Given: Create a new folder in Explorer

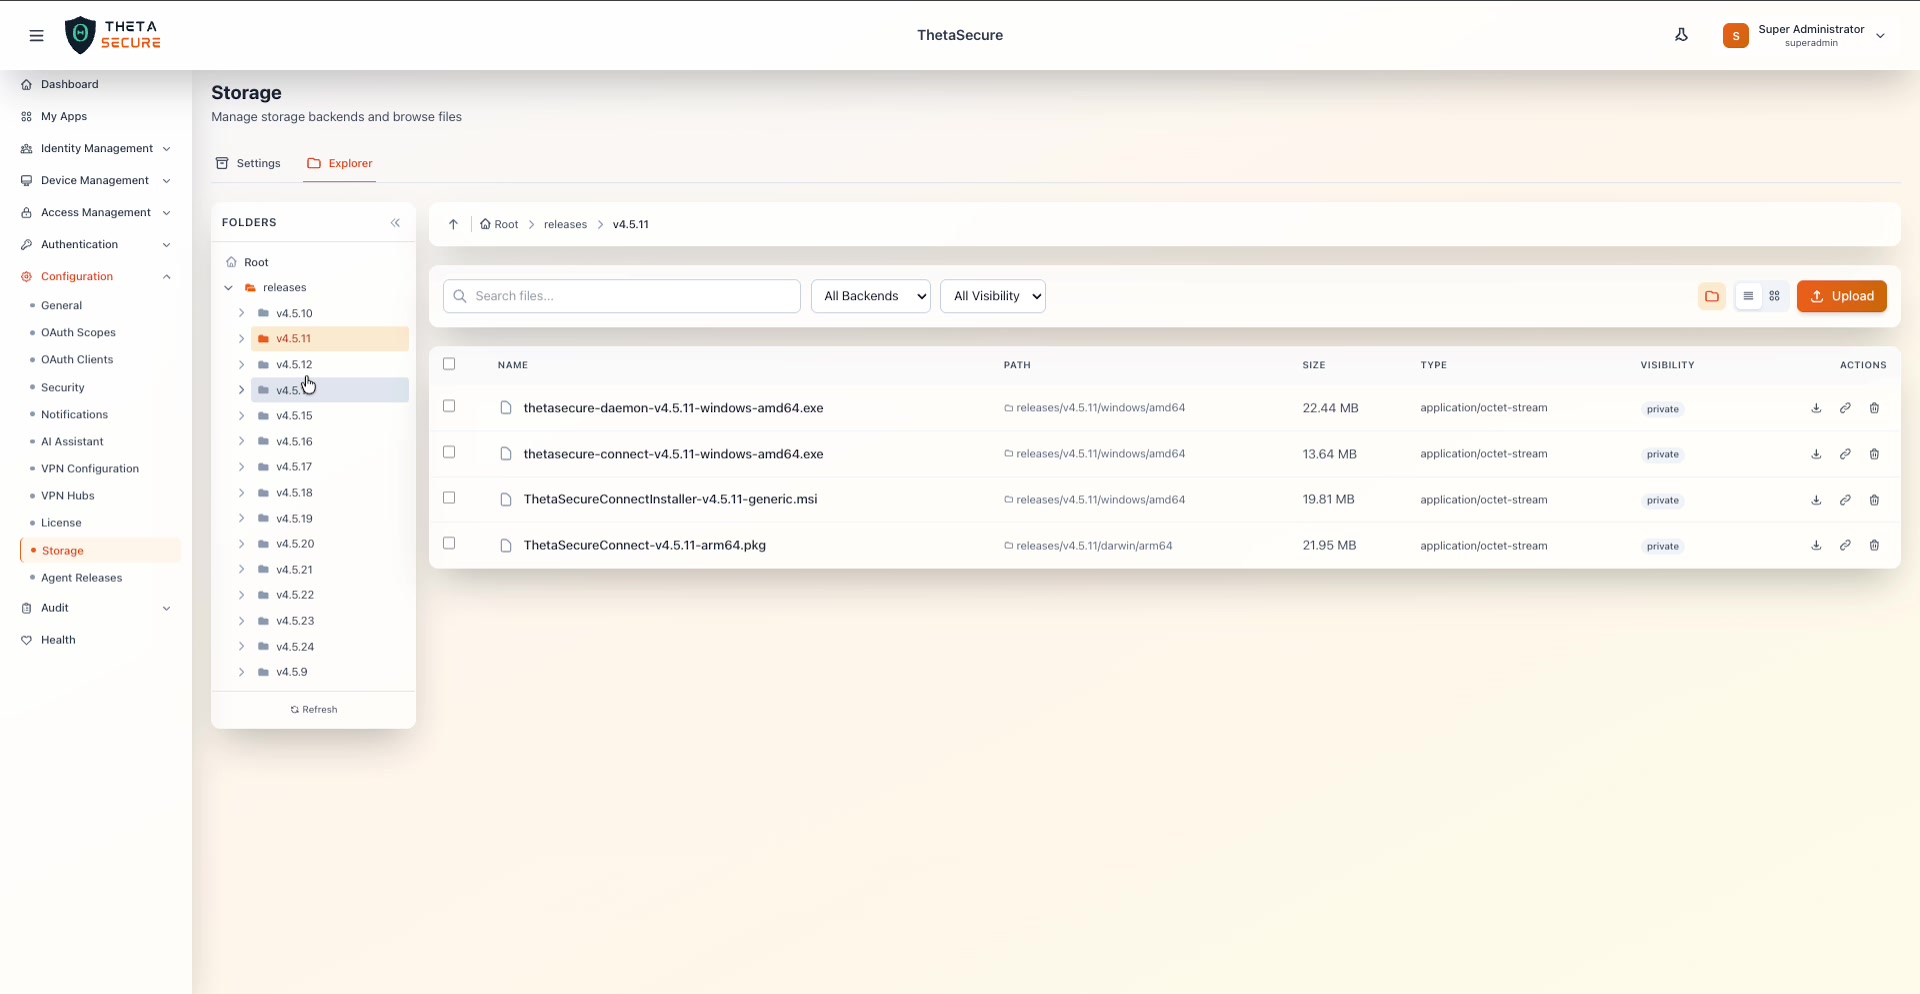Looking at the screenshot, I should tap(1712, 296).
